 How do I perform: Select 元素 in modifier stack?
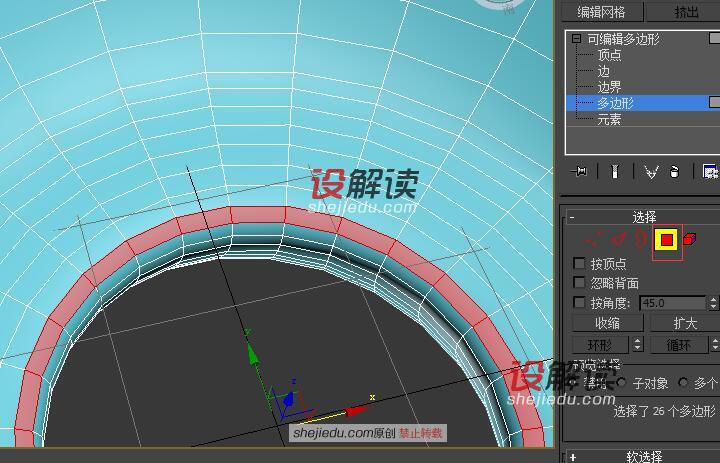point(609,119)
